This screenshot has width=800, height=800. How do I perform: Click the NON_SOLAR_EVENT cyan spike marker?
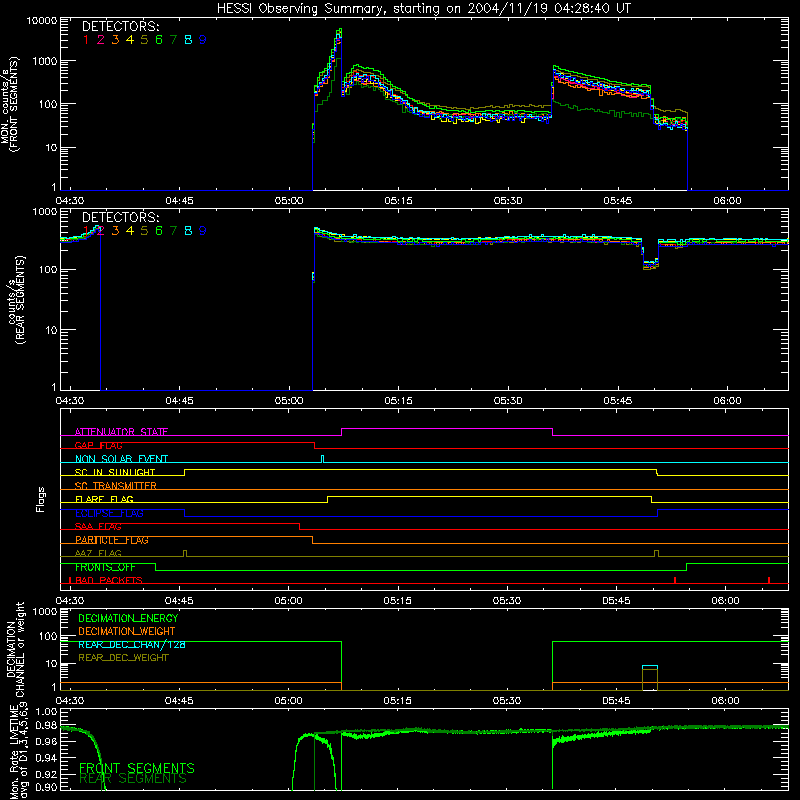pos(322,458)
